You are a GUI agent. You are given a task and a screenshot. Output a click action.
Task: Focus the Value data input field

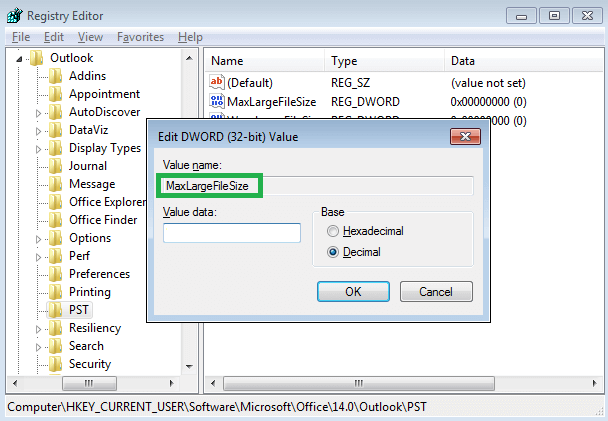click(232, 233)
